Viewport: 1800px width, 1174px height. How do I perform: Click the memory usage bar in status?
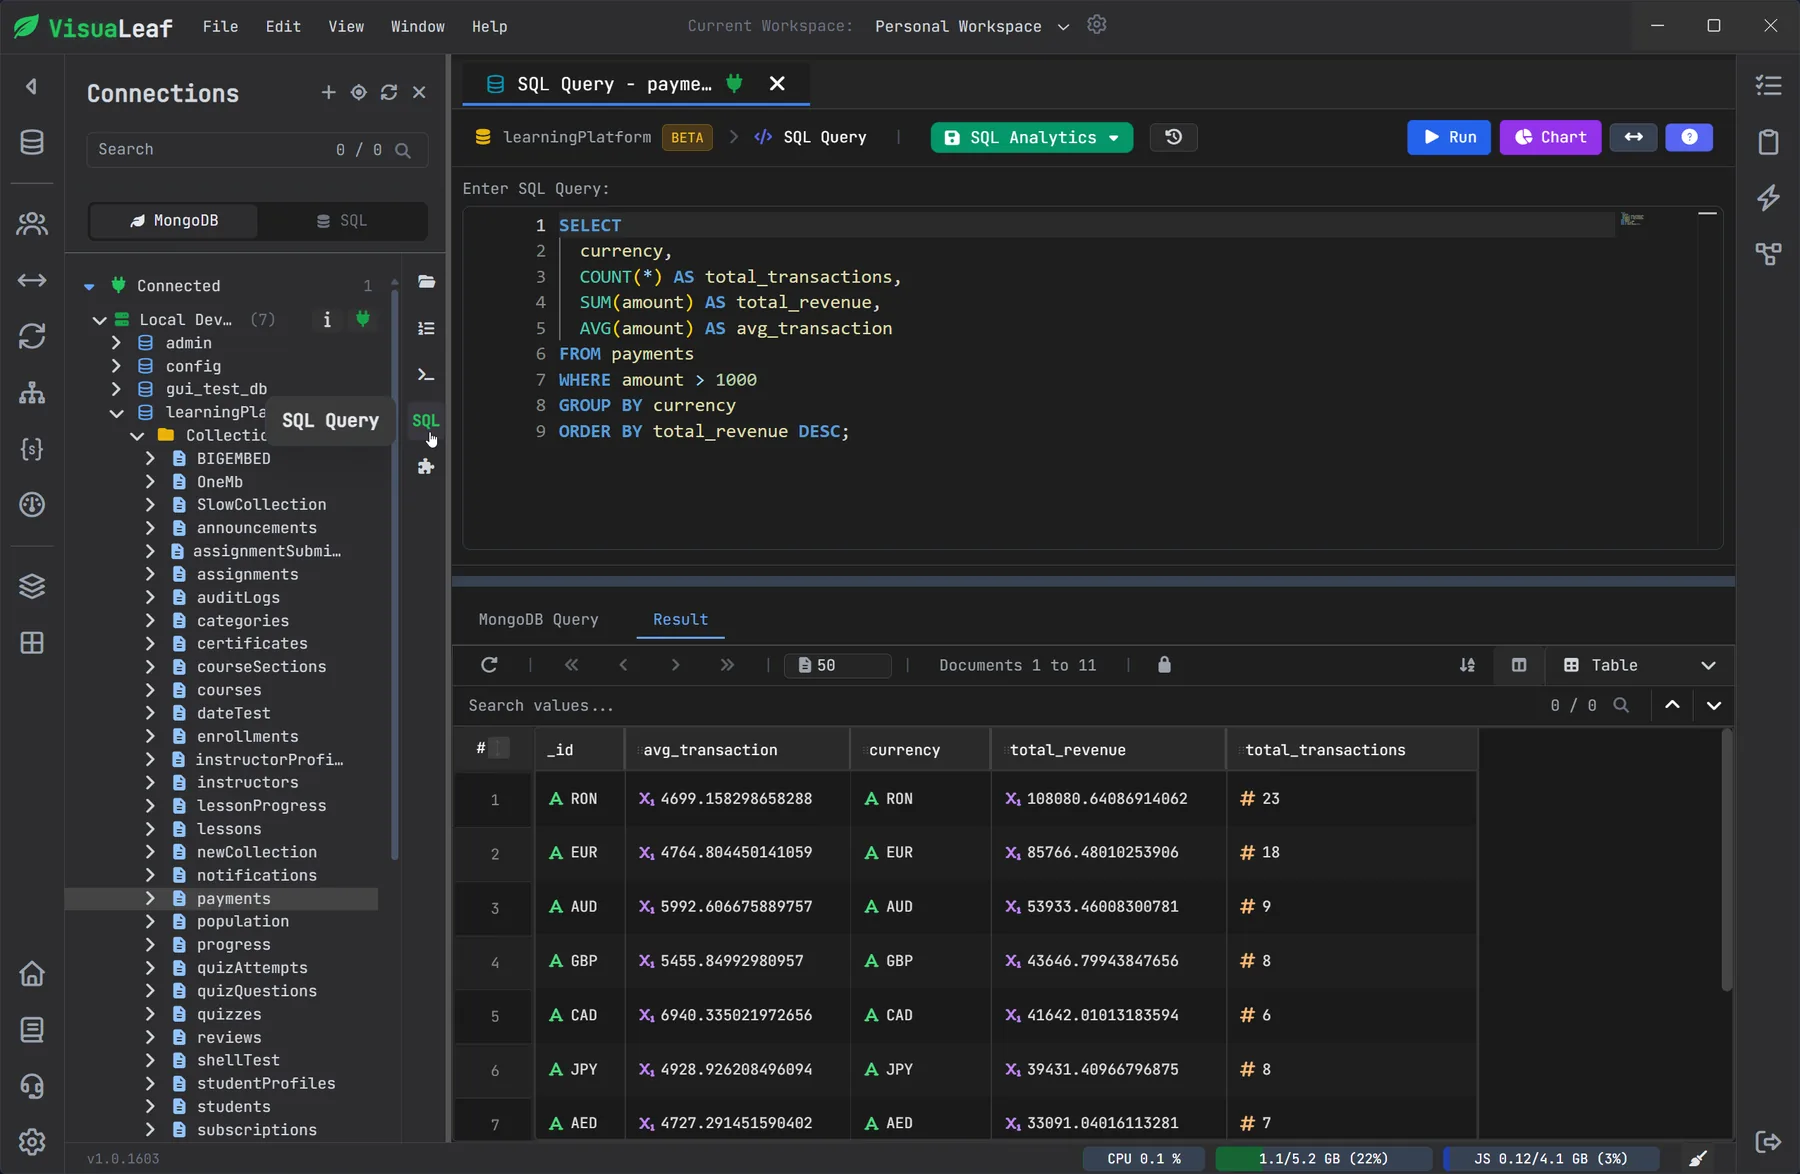click(x=1323, y=1159)
